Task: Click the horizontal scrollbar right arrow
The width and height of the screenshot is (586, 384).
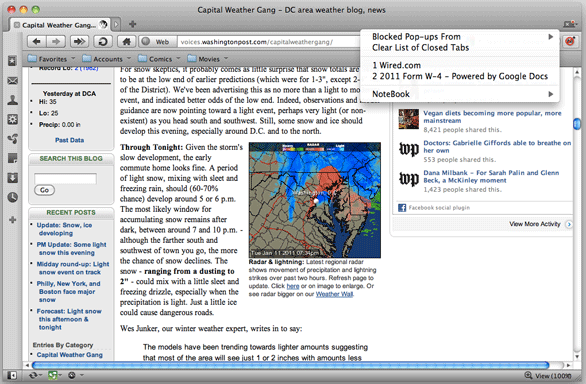Action: pyautogui.click(x=568, y=365)
